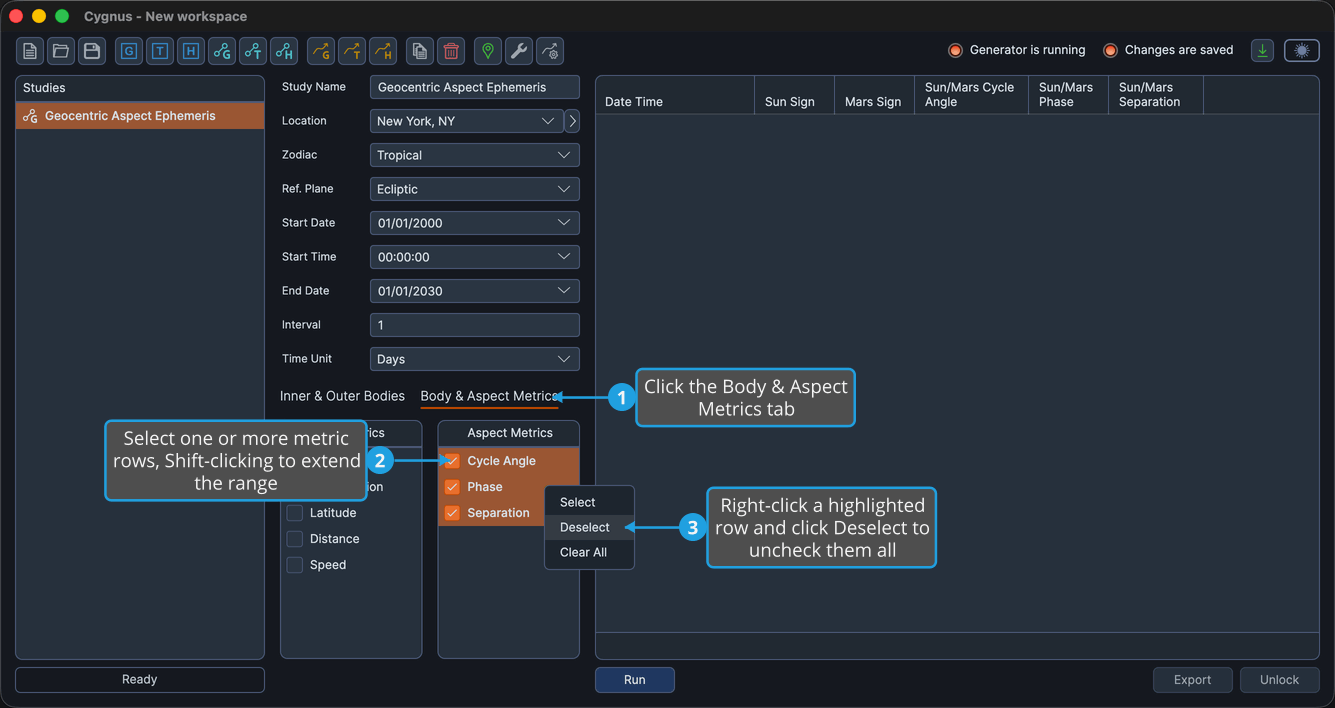Image resolution: width=1335 pixels, height=708 pixels.
Task: Enable the Distance metric checkbox
Action: click(295, 539)
